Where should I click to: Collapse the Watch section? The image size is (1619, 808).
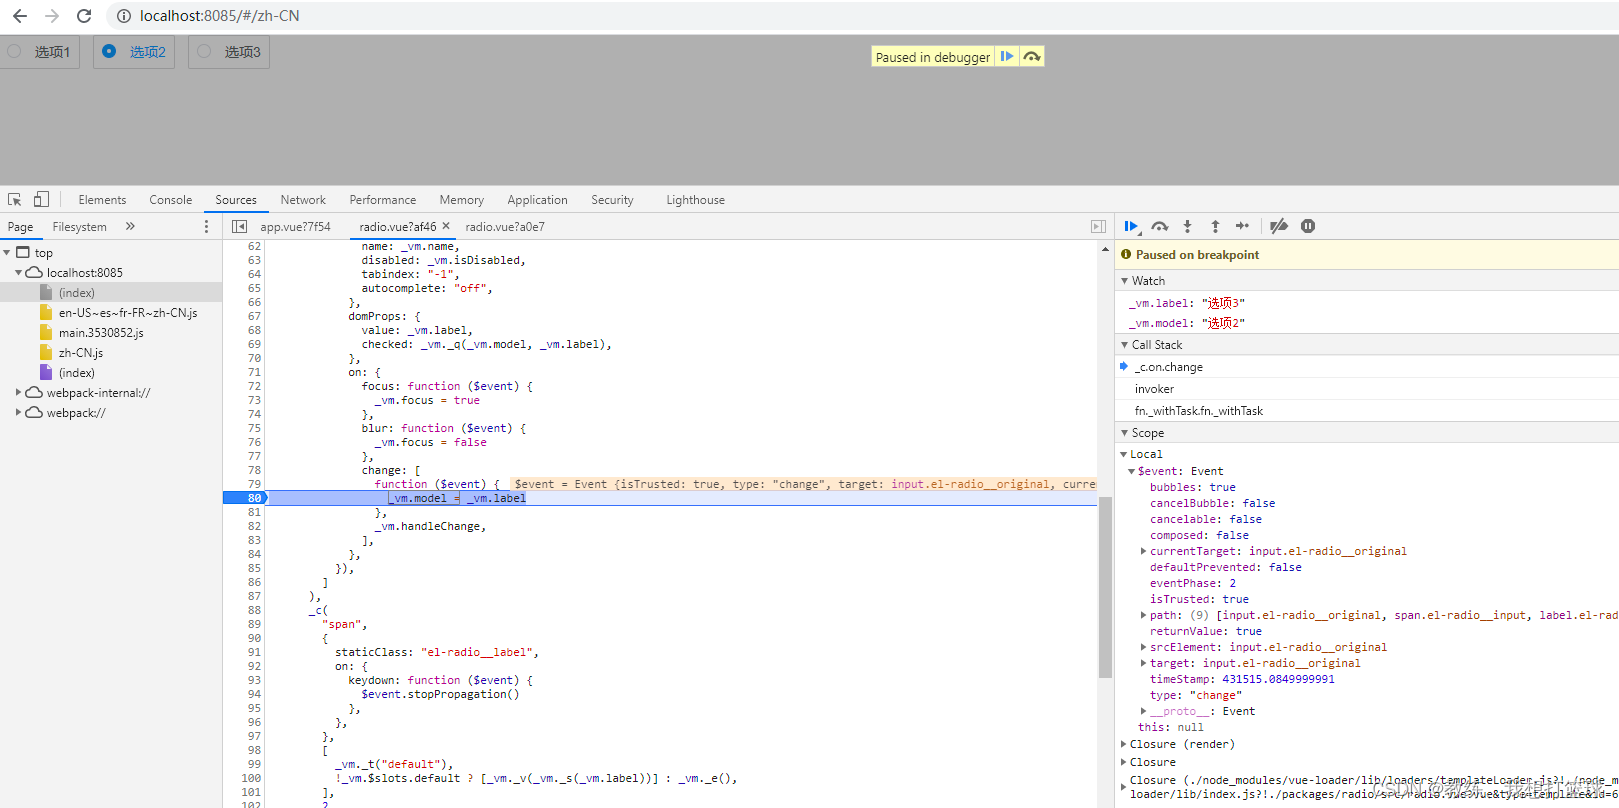[1124, 281]
